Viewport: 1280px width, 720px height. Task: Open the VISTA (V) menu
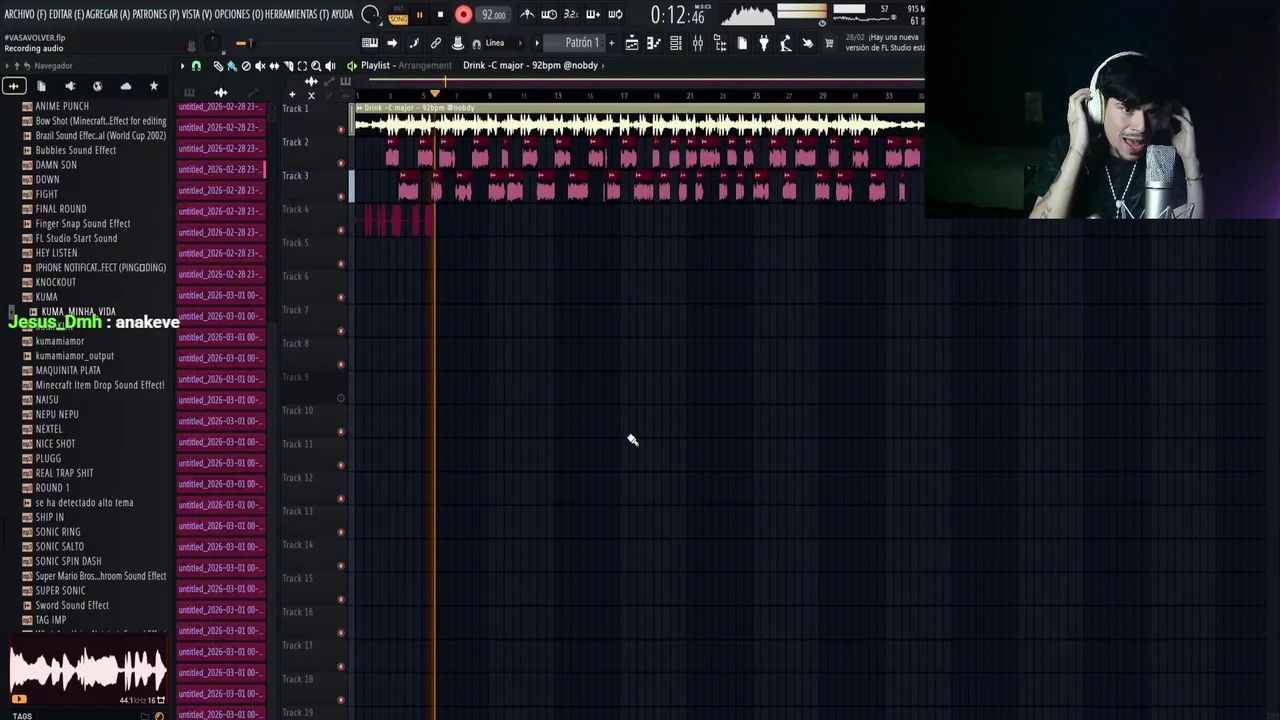tap(197, 14)
